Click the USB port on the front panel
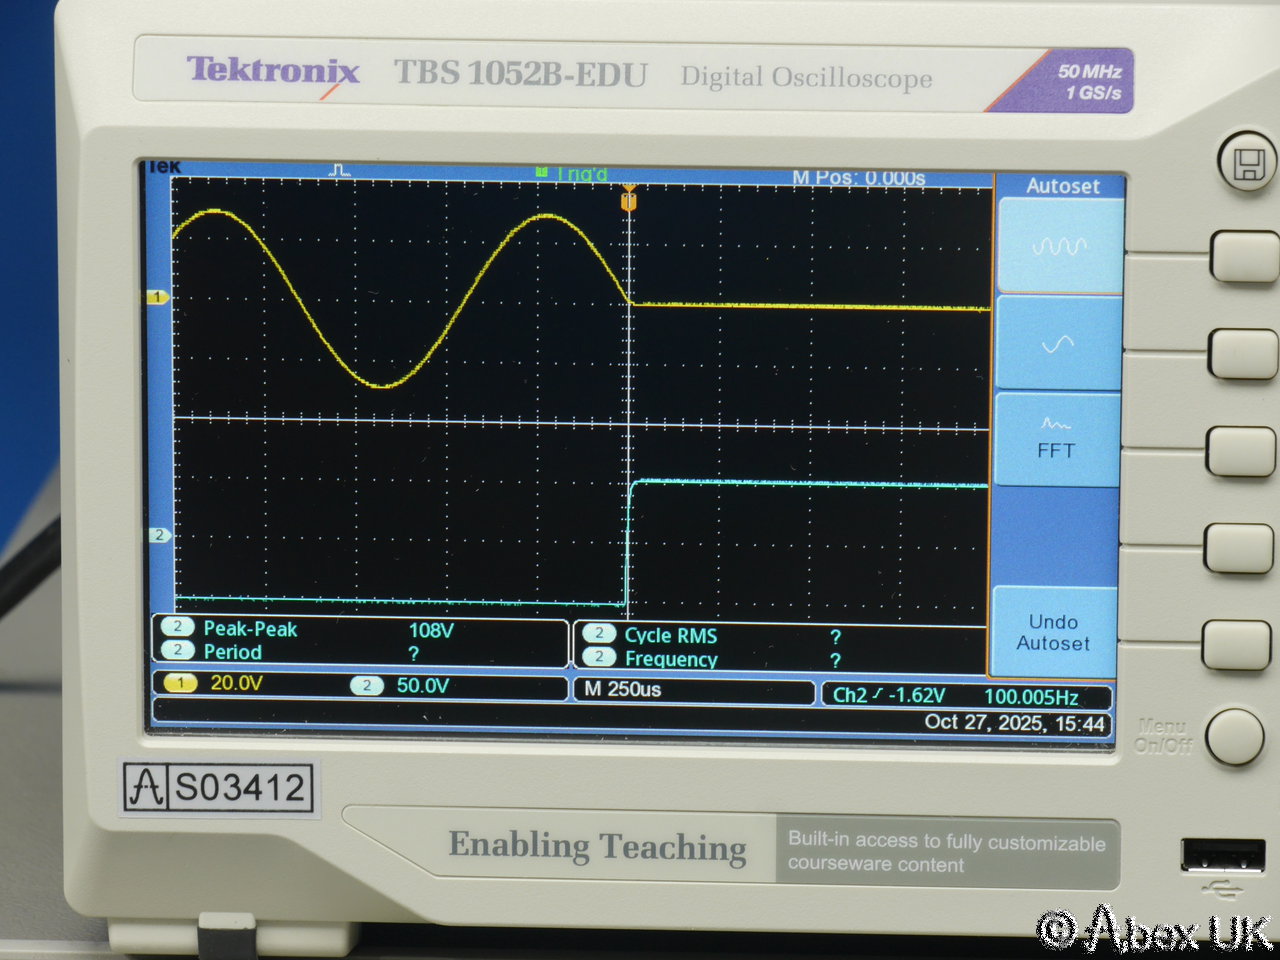Viewport: 1280px width, 960px height. (1222, 856)
